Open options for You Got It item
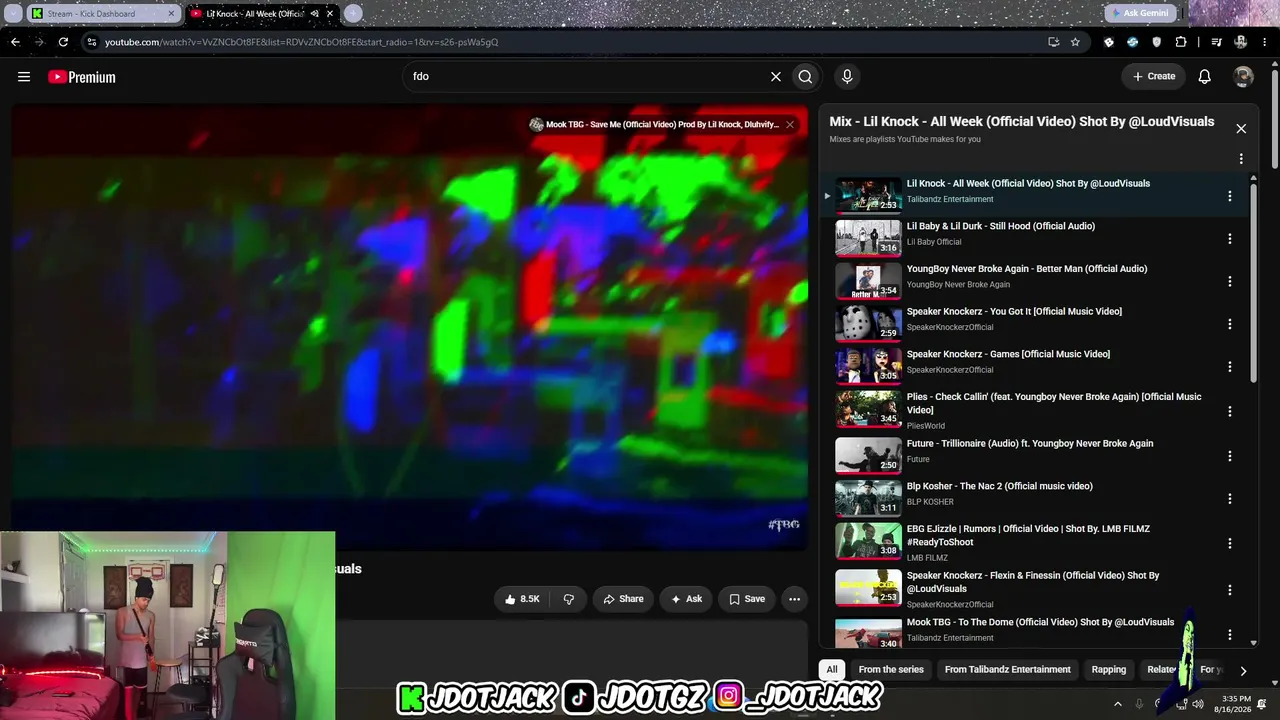The height and width of the screenshot is (720, 1280). pos(1230,324)
